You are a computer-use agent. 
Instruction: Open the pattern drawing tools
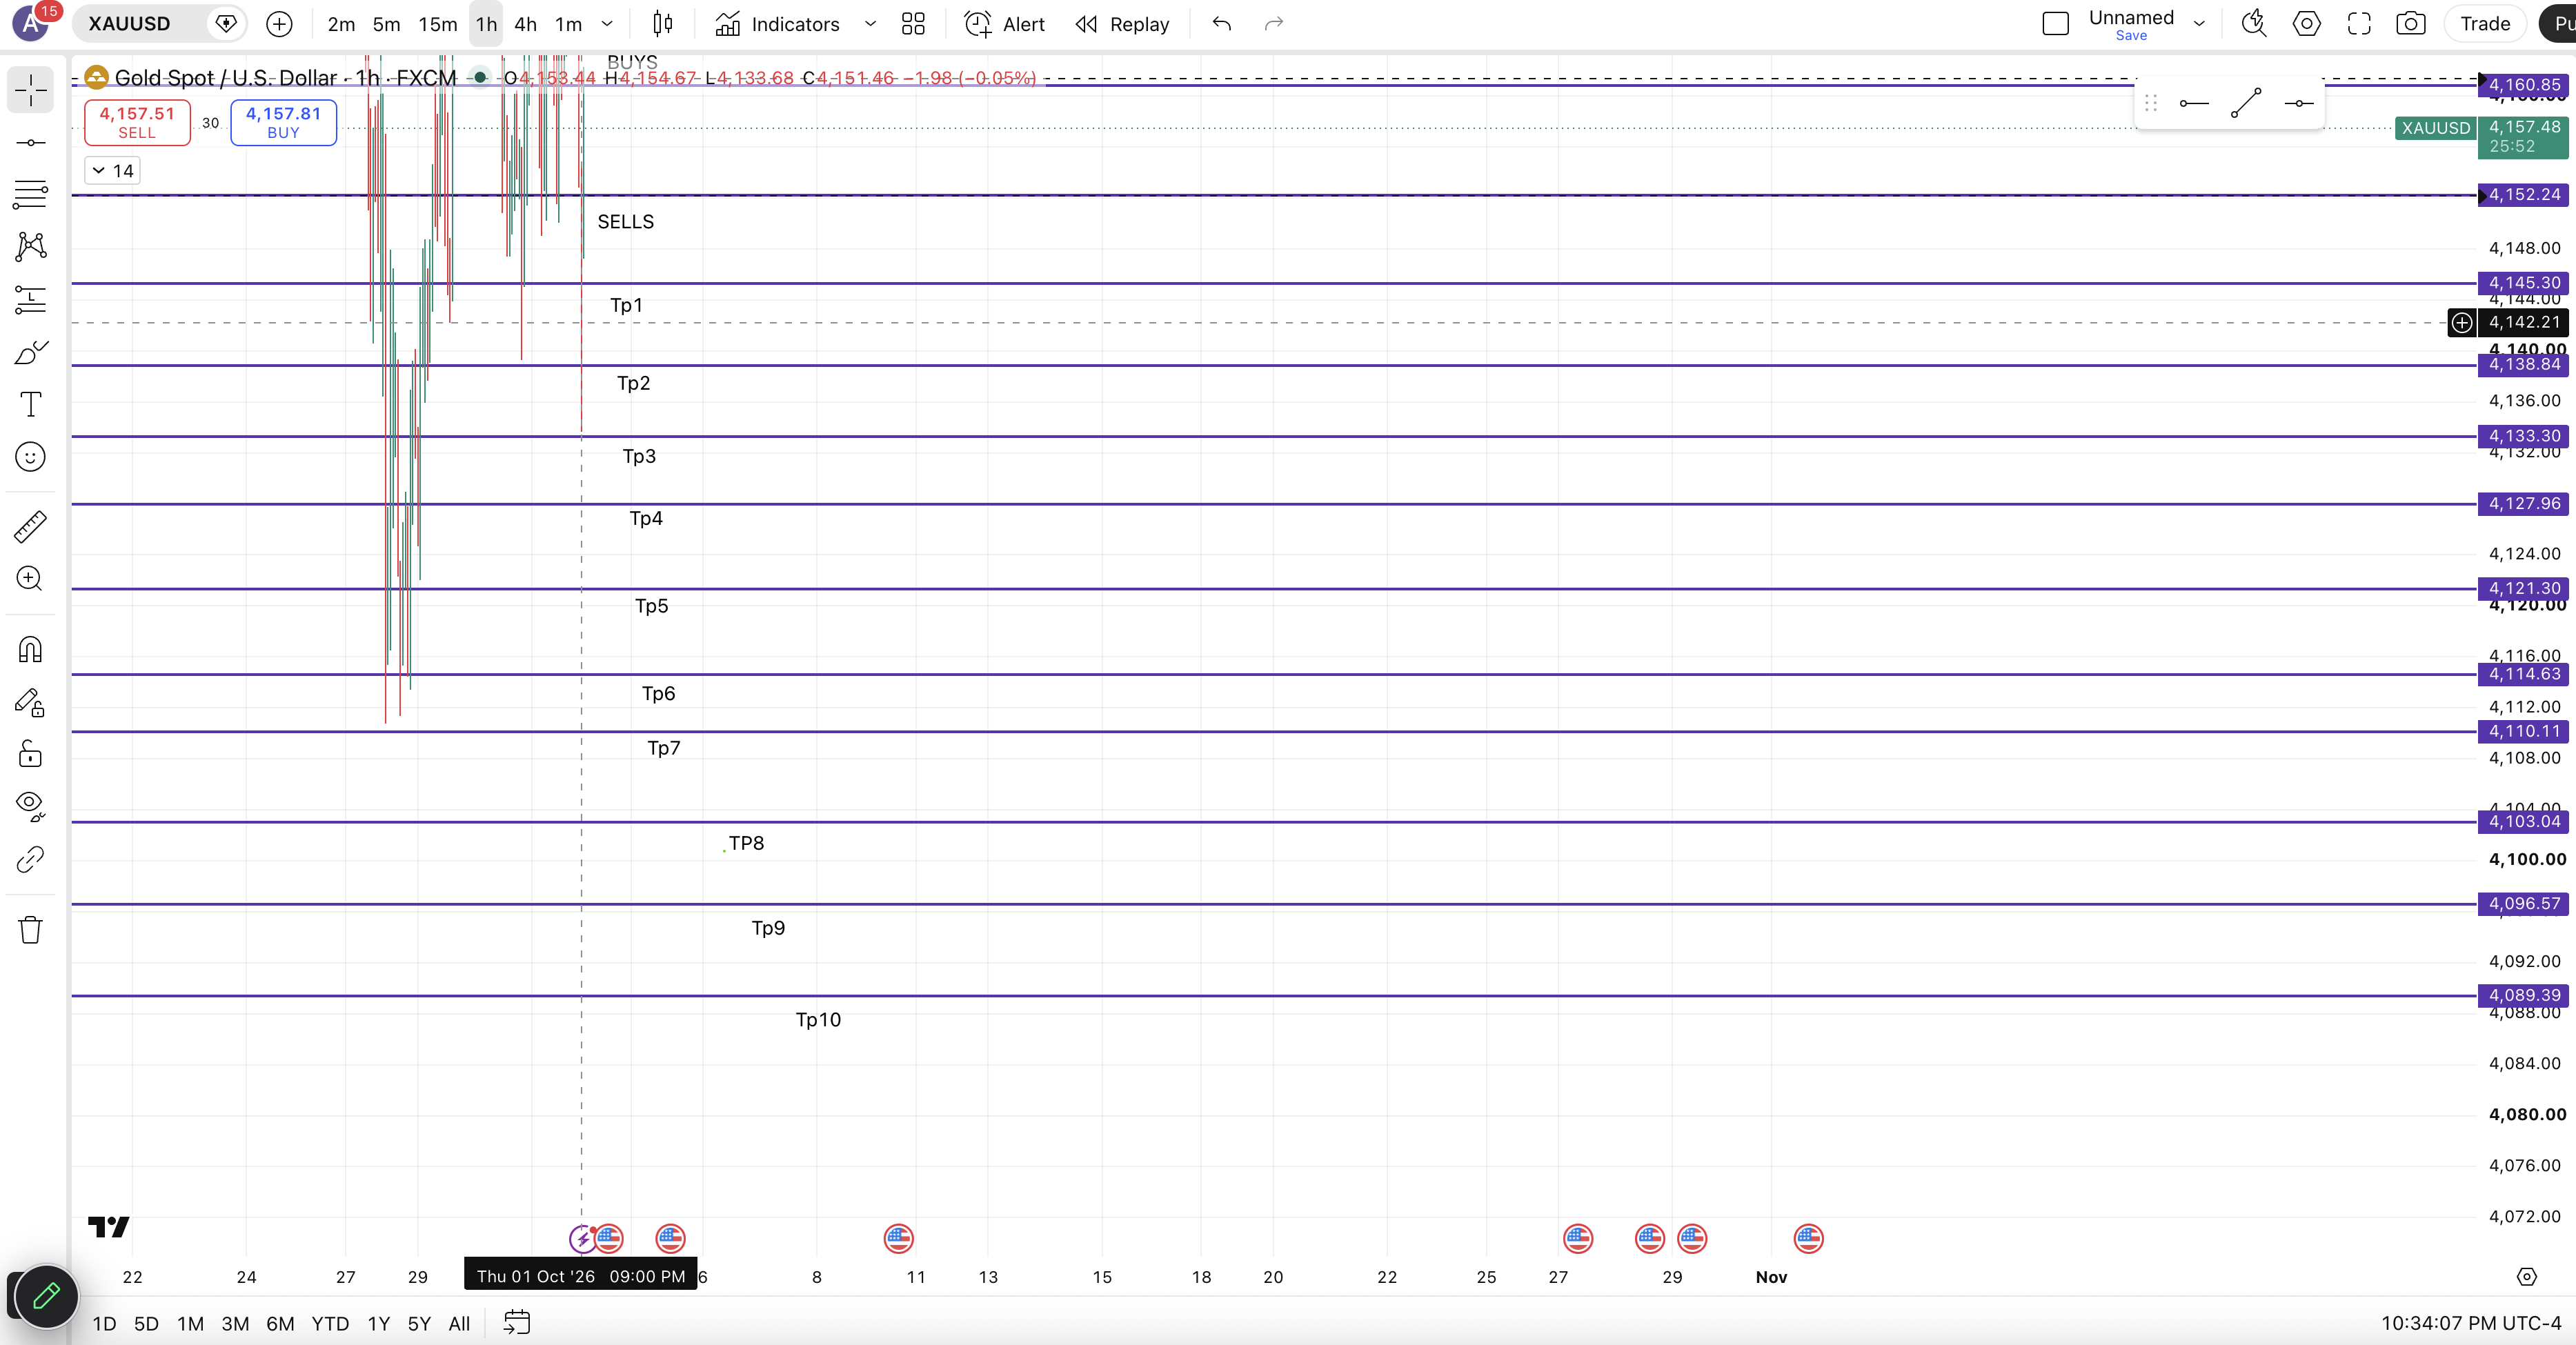coord(30,246)
